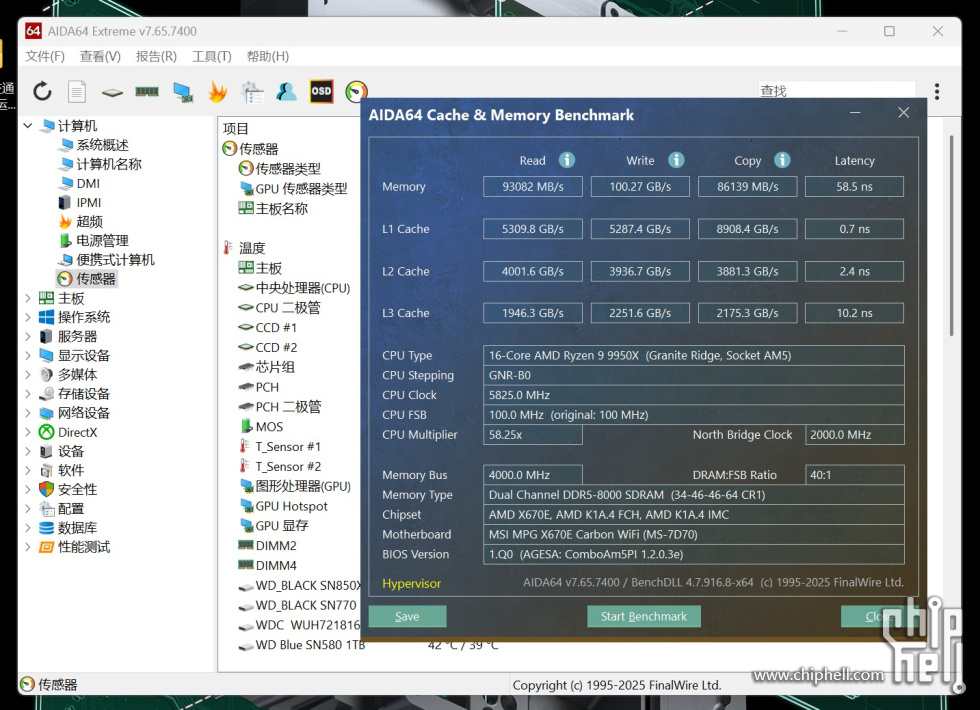Open the three-dot options menu
This screenshot has width=980, height=710.
pos(936,91)
